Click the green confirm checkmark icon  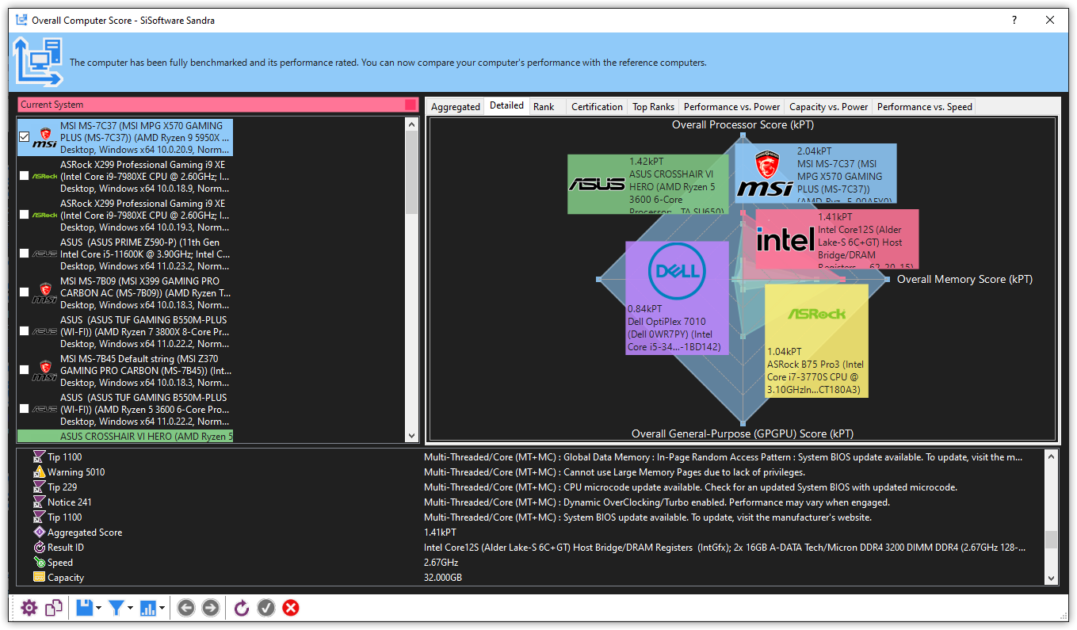pos(266,607)
